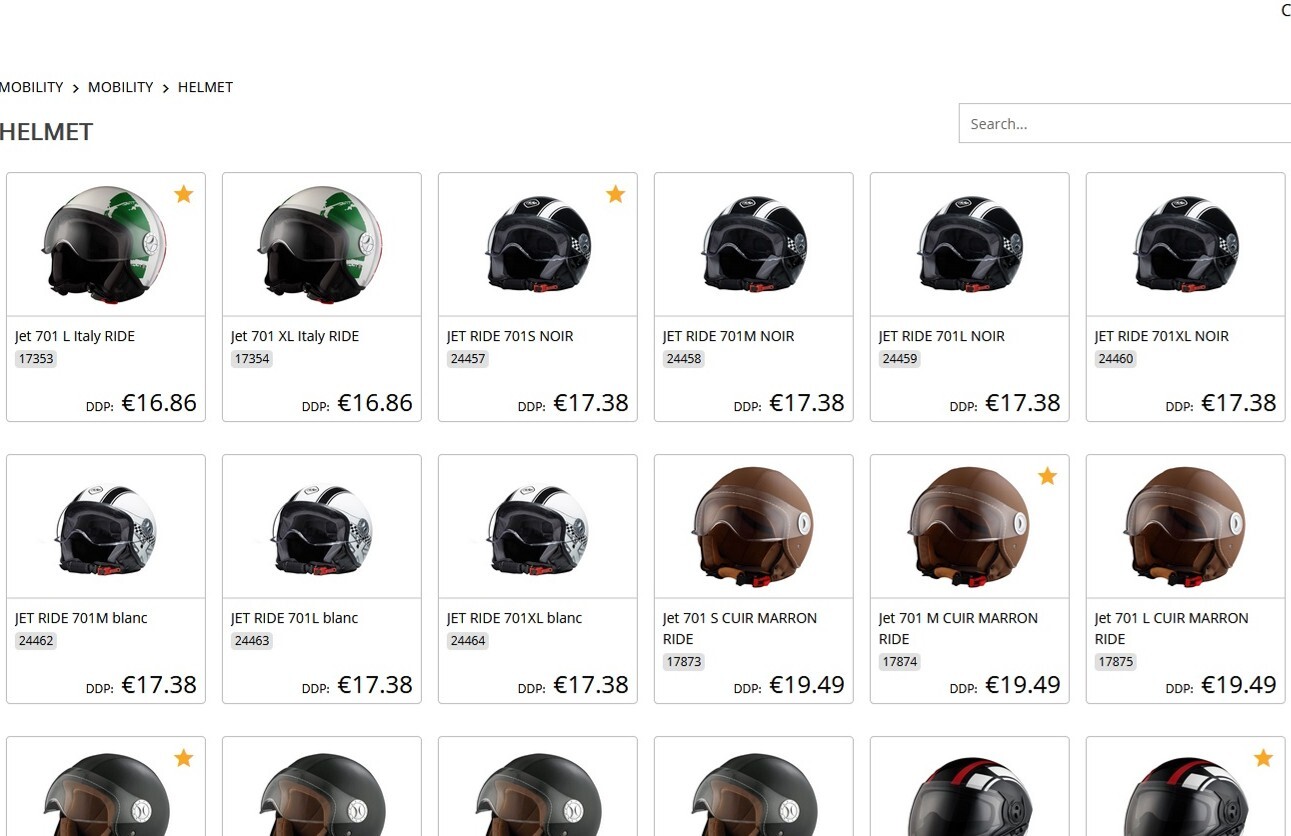Open the Jet 701 XL Italy RIDE product title
This screenshot has height=836, width=1291.
pyautogui.click(x=294, y=336)
